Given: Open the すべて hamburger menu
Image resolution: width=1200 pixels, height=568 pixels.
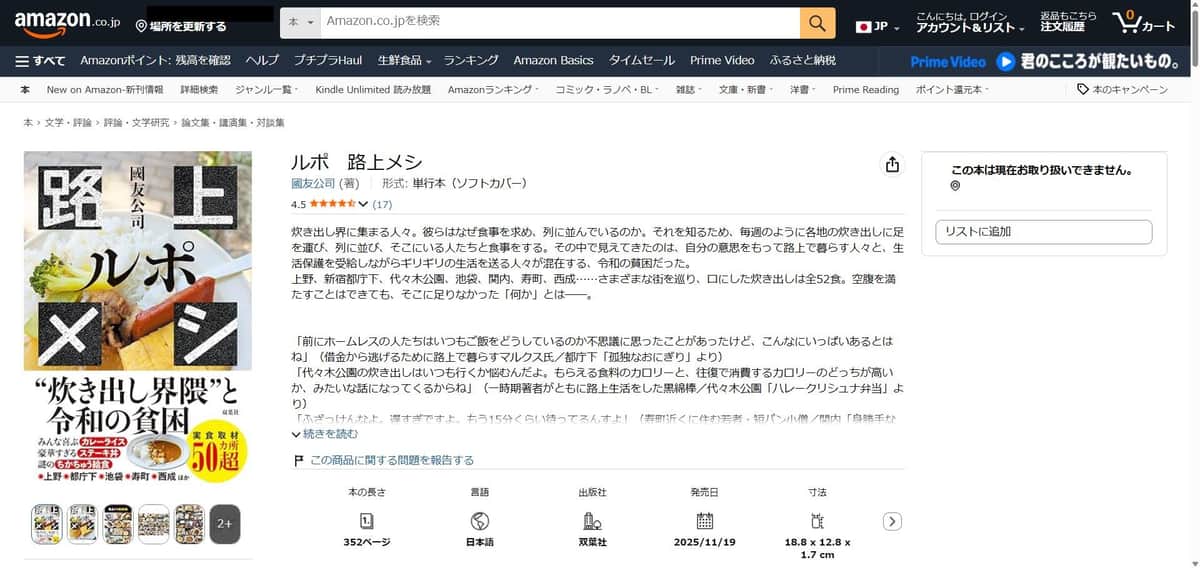Looking at the screenshot, I should point(41,60).
